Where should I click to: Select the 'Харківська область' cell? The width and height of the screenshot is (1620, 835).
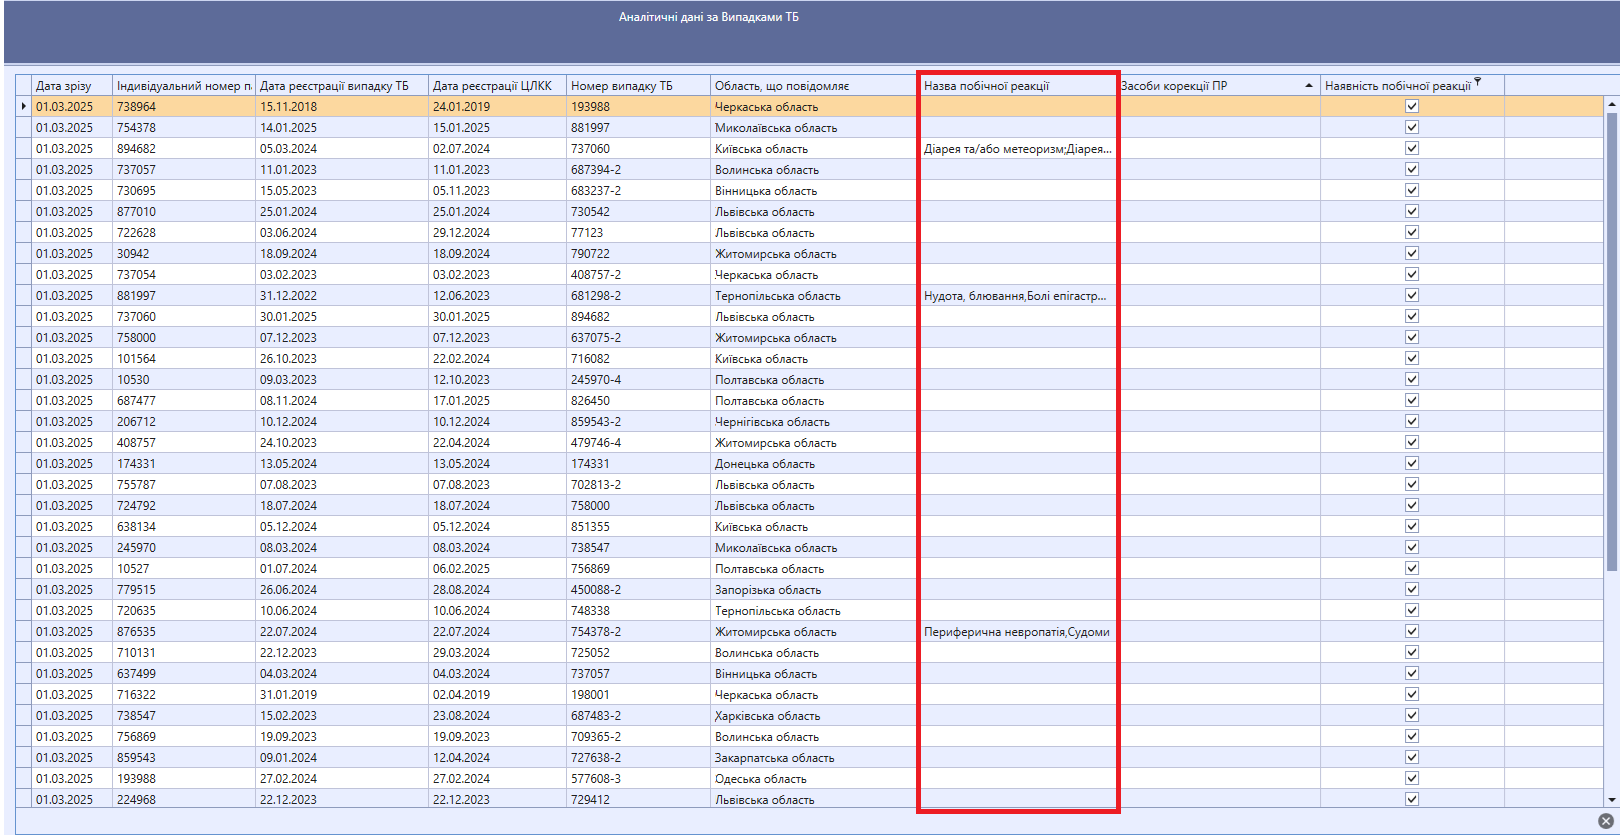pyautogui.click(x=813, y=715)
